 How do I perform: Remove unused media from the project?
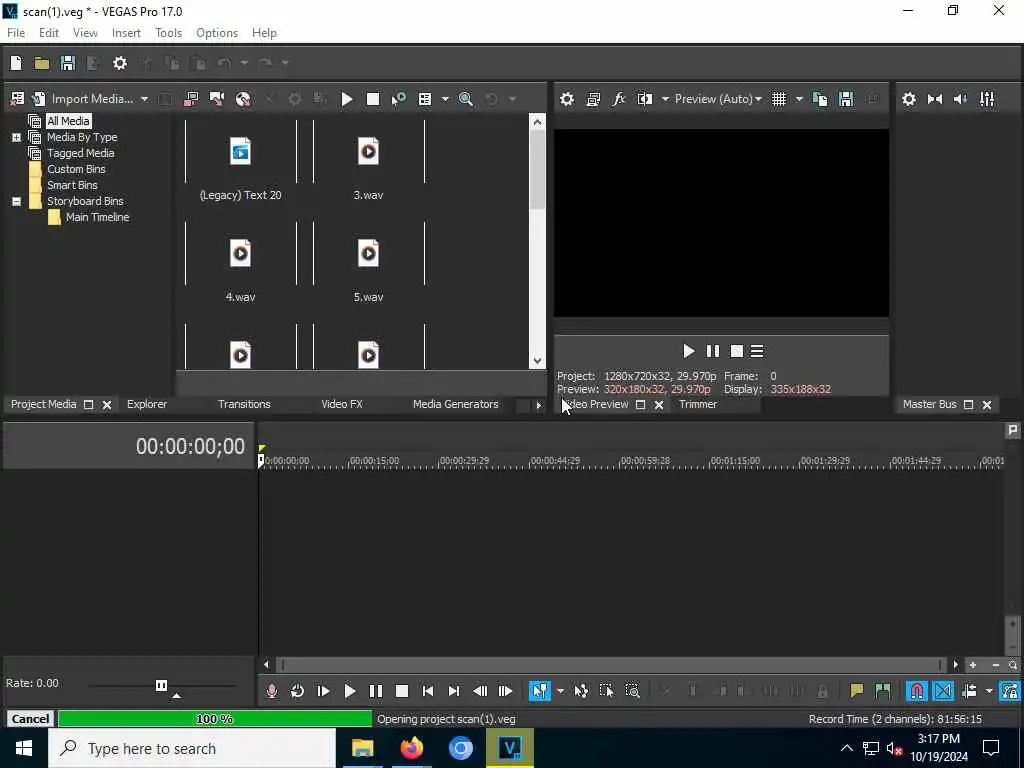coord(18,99)
